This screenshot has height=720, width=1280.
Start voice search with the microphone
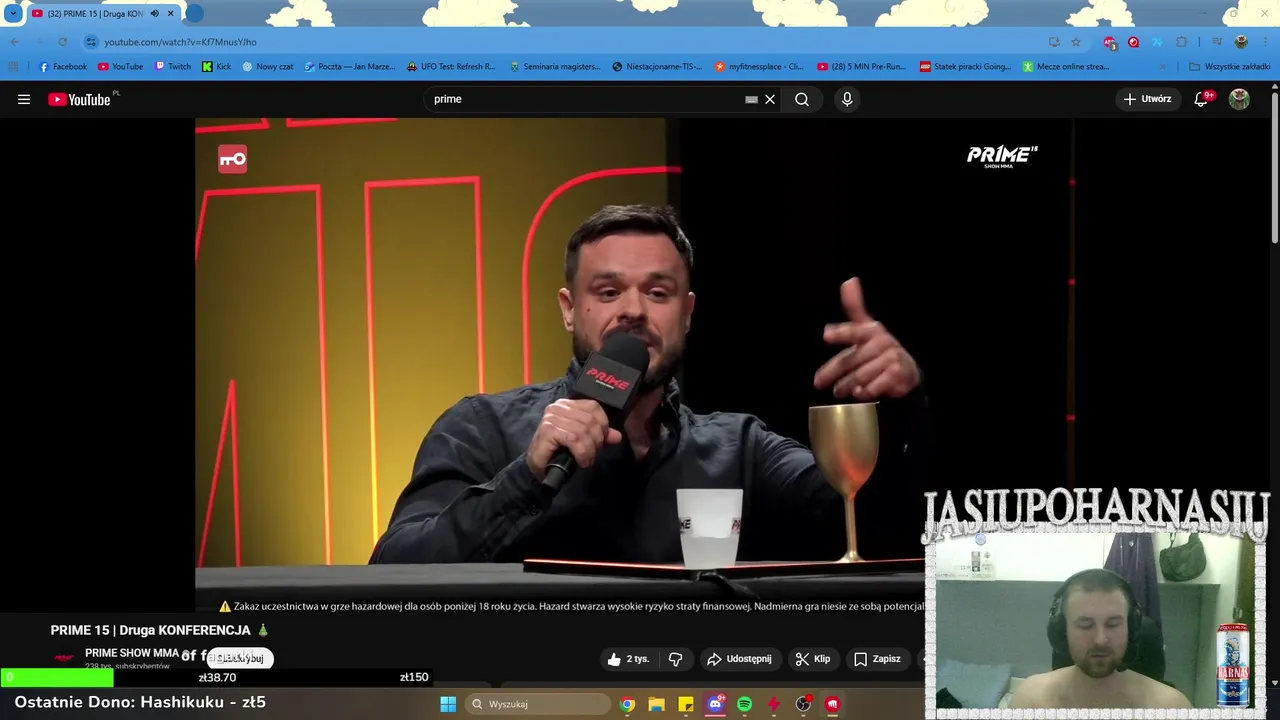847,99
